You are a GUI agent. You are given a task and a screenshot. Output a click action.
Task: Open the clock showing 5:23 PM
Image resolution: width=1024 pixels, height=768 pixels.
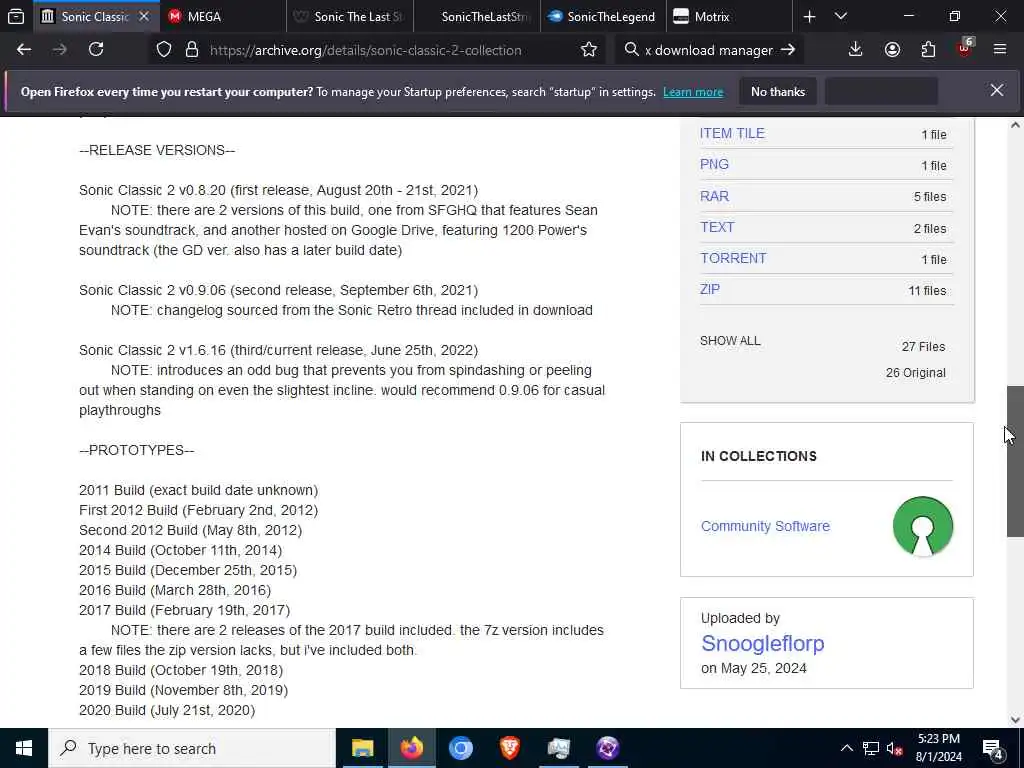pyautogui.click(x=938, y=748)
